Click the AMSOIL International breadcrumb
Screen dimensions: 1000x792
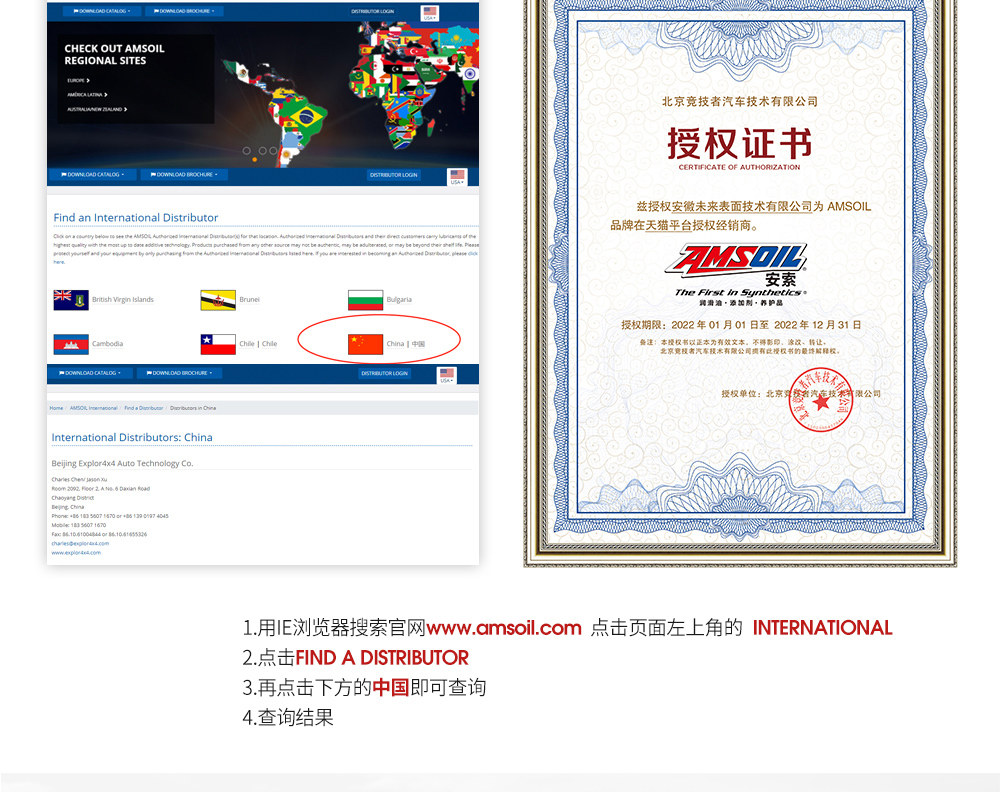tap(94, 408)
